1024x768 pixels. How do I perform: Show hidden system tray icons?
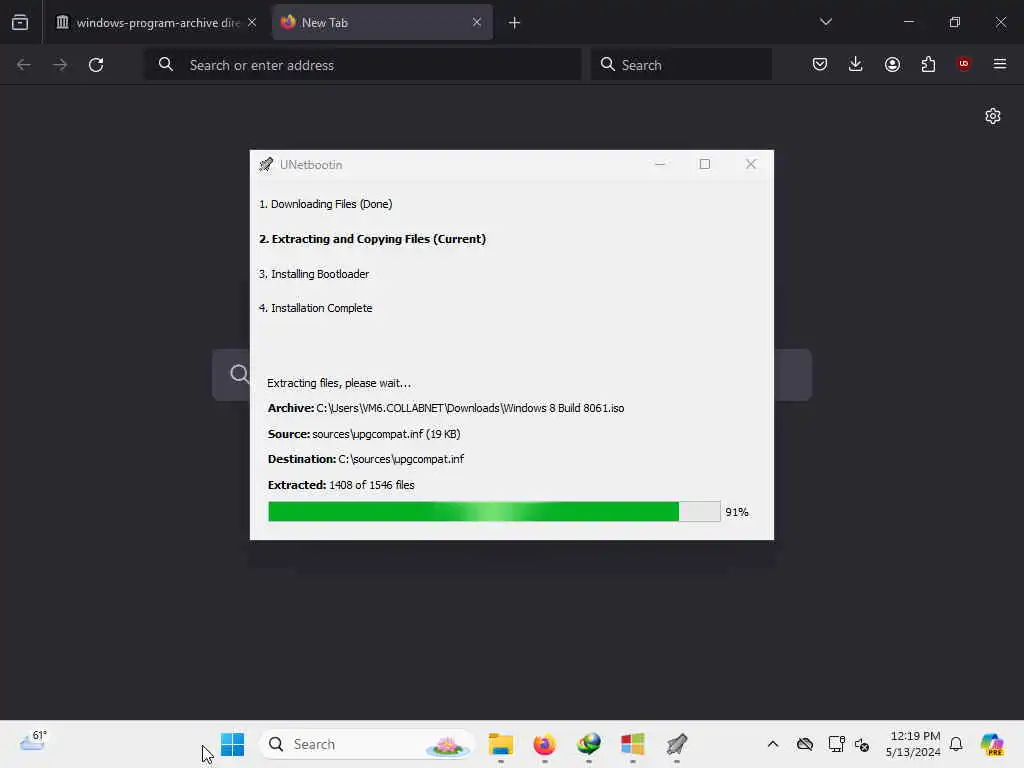point(773,744)
